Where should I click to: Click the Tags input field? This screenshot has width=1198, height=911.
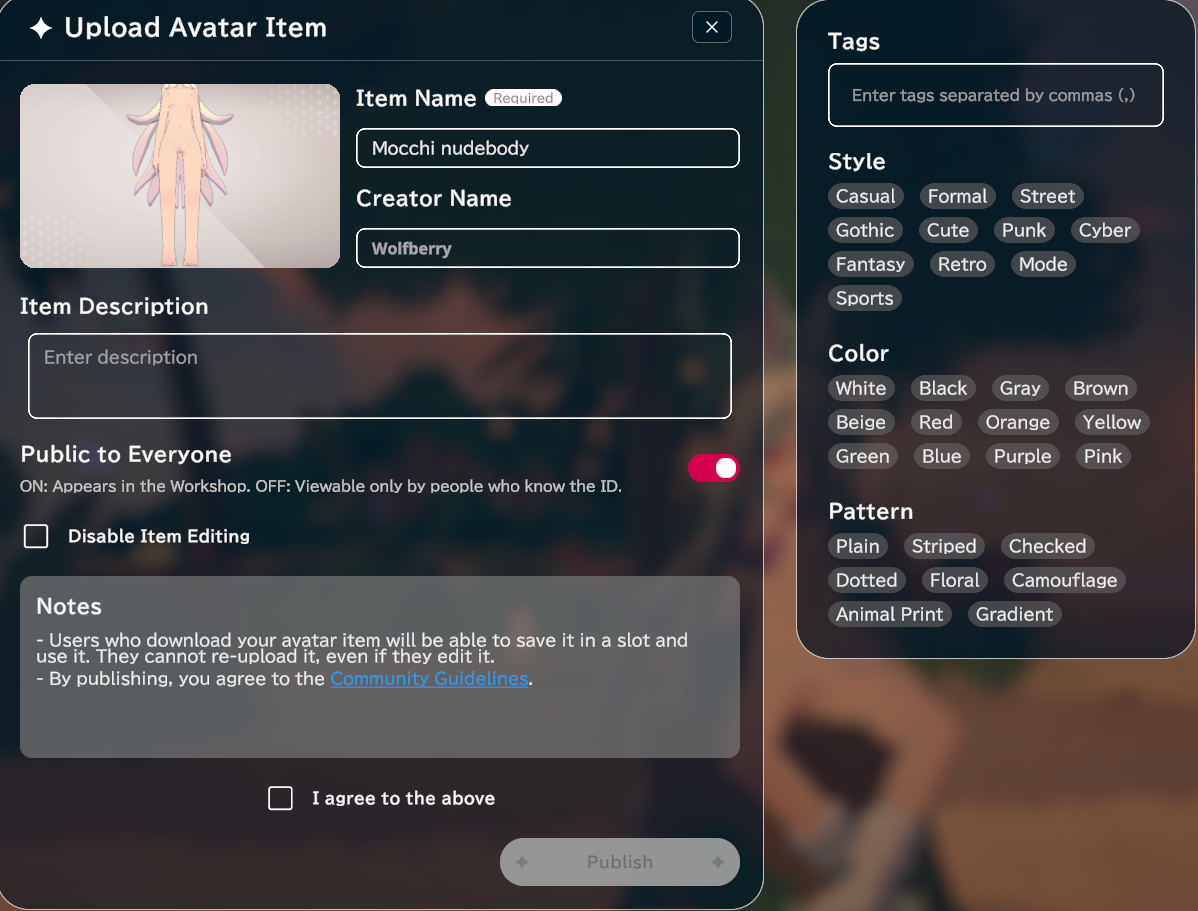tap(996, 95)
